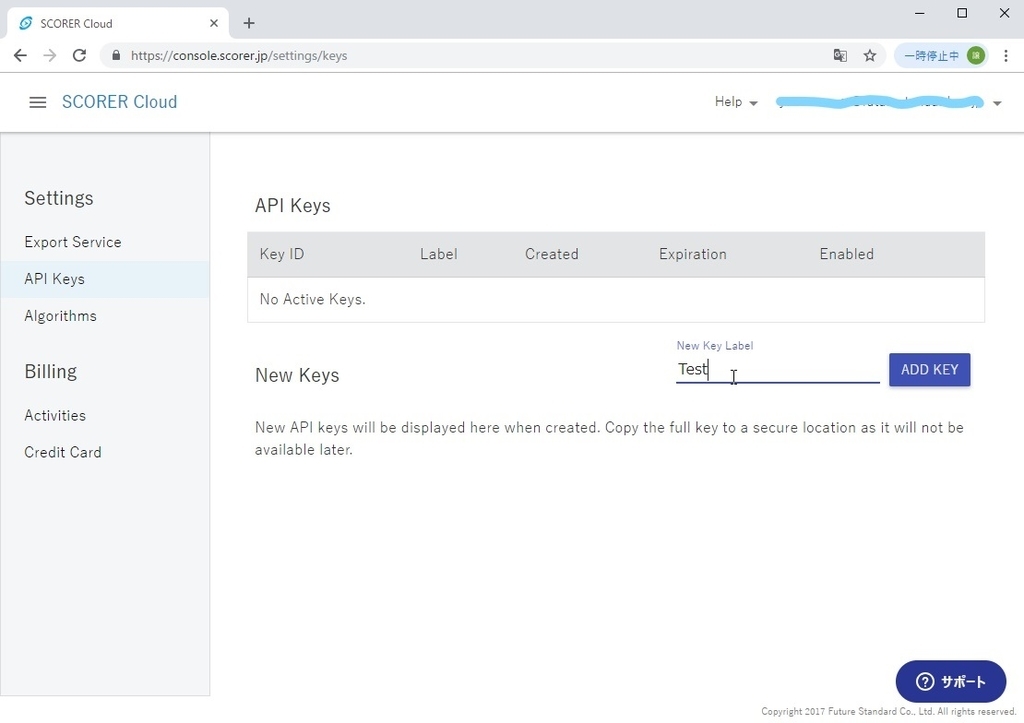Open the Help dropdown menu
This screenshot has height=723, width=1024.
click(x=735, y=102)
